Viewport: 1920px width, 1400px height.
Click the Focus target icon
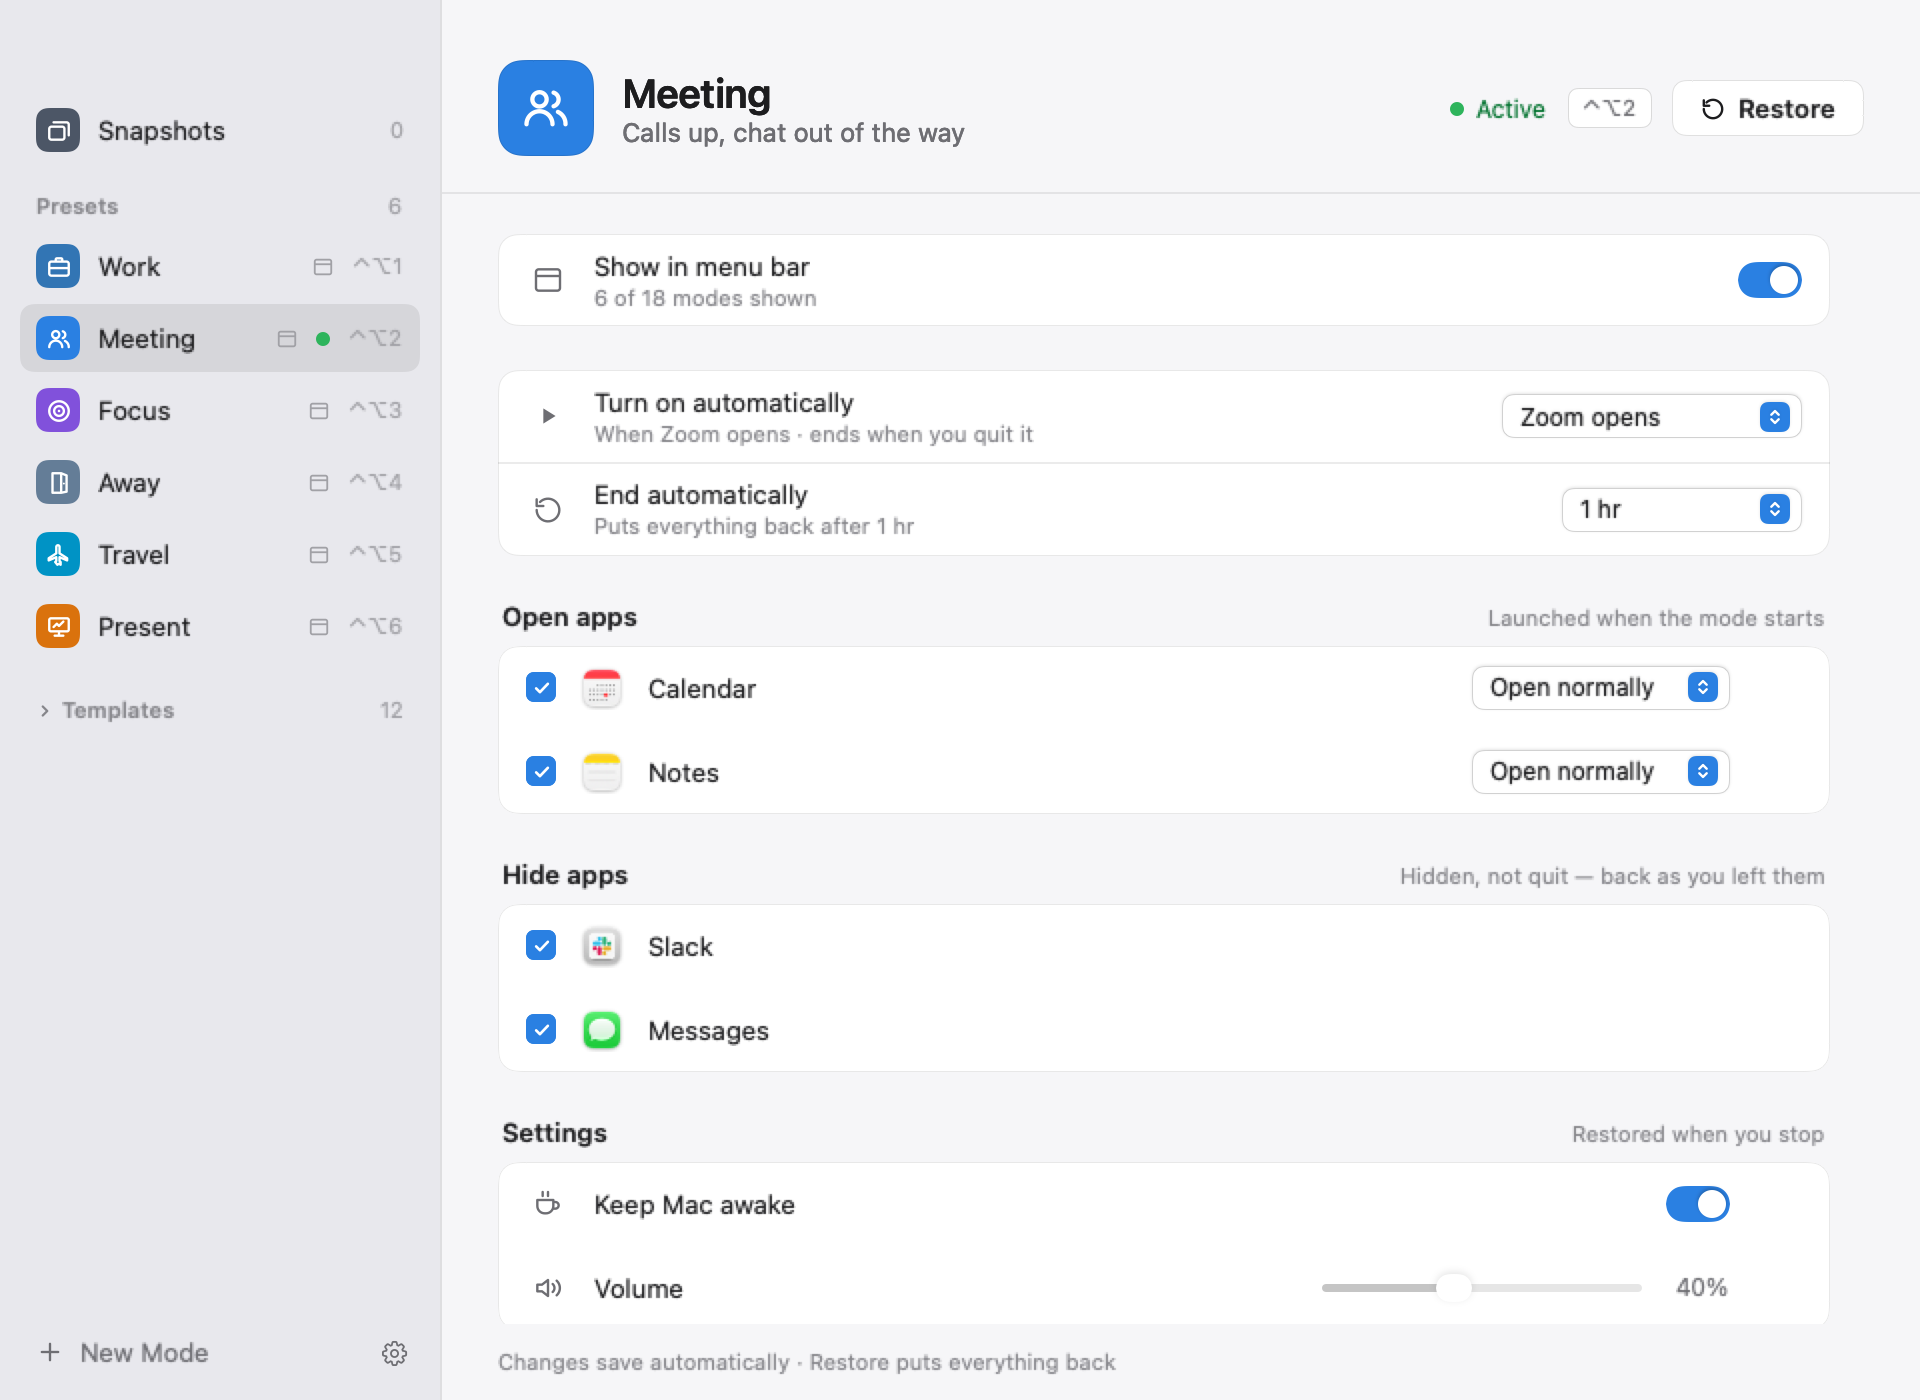[x=58, y=410]
